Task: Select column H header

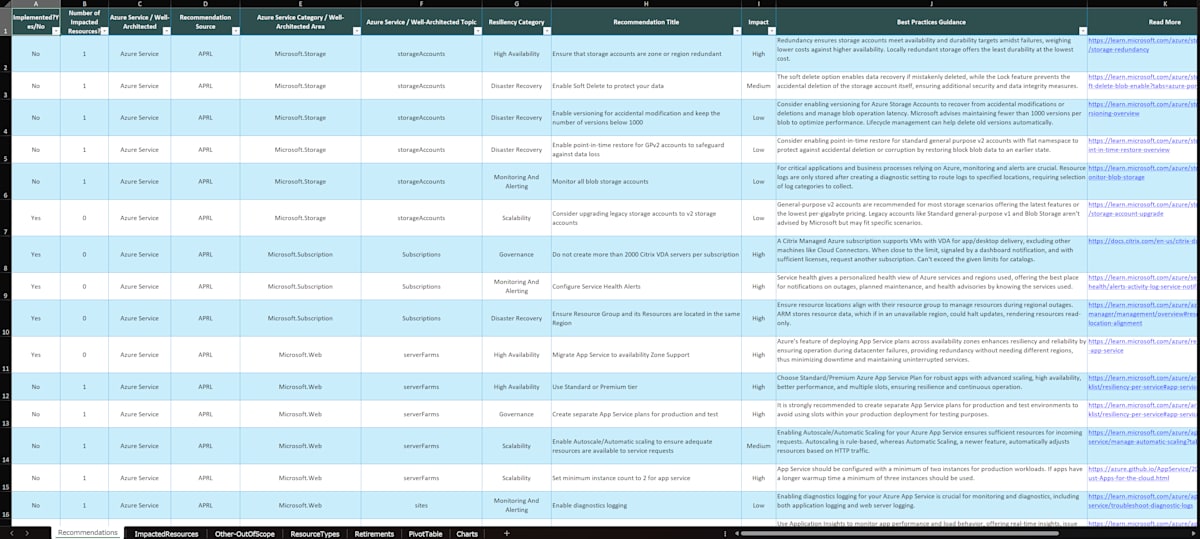Action: pyautogui.click(x=645, y=4)
